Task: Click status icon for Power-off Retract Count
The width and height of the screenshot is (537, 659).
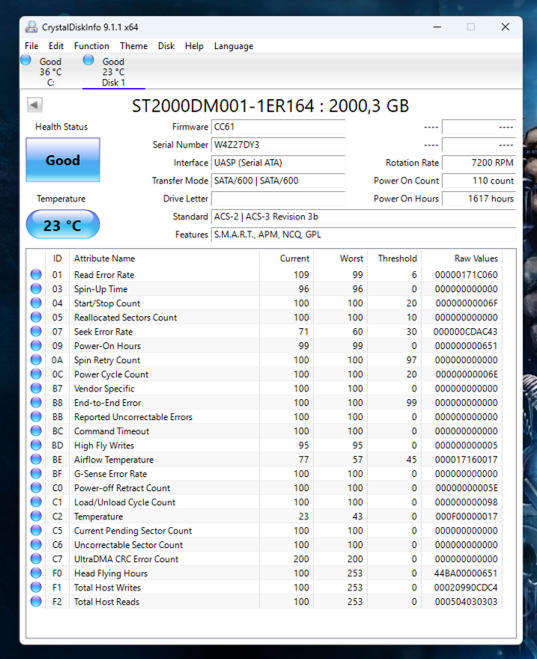Action: [36, 488]
